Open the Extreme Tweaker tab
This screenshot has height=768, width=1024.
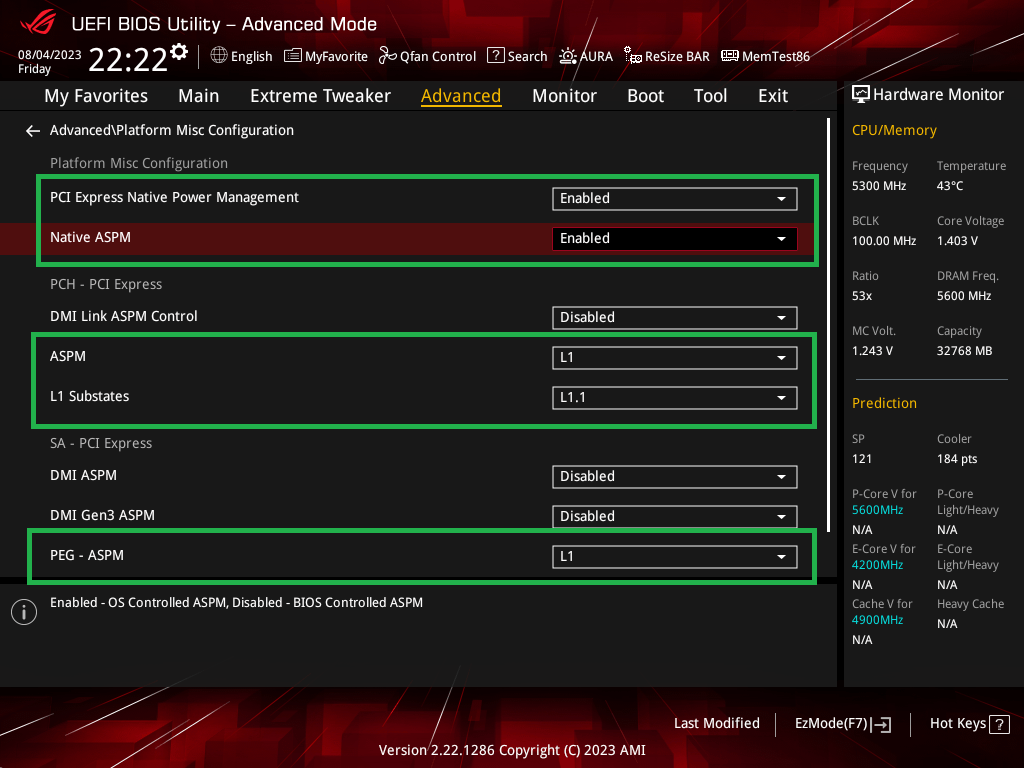coord(320,96)
